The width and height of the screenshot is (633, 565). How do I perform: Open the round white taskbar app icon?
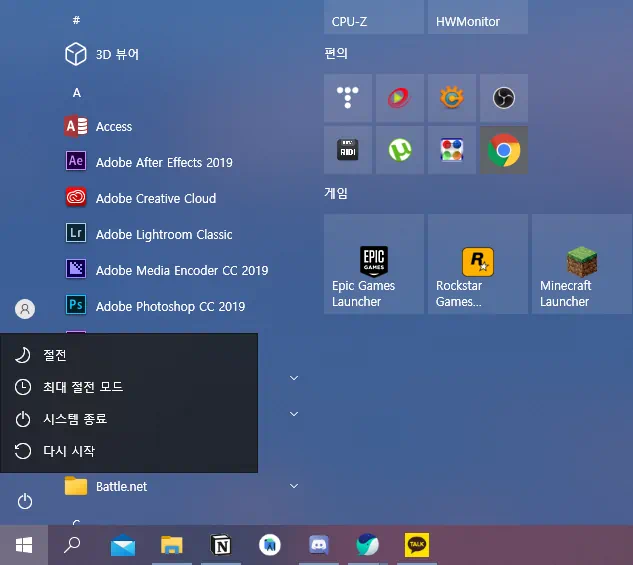click(x=270, y=545)
